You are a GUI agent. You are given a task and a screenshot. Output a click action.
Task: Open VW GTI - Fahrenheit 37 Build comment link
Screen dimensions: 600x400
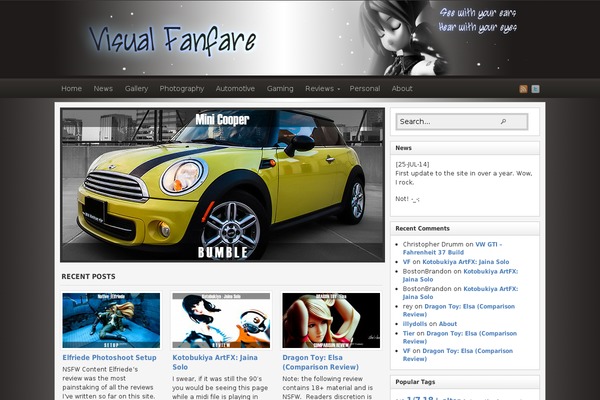(452, 248)
